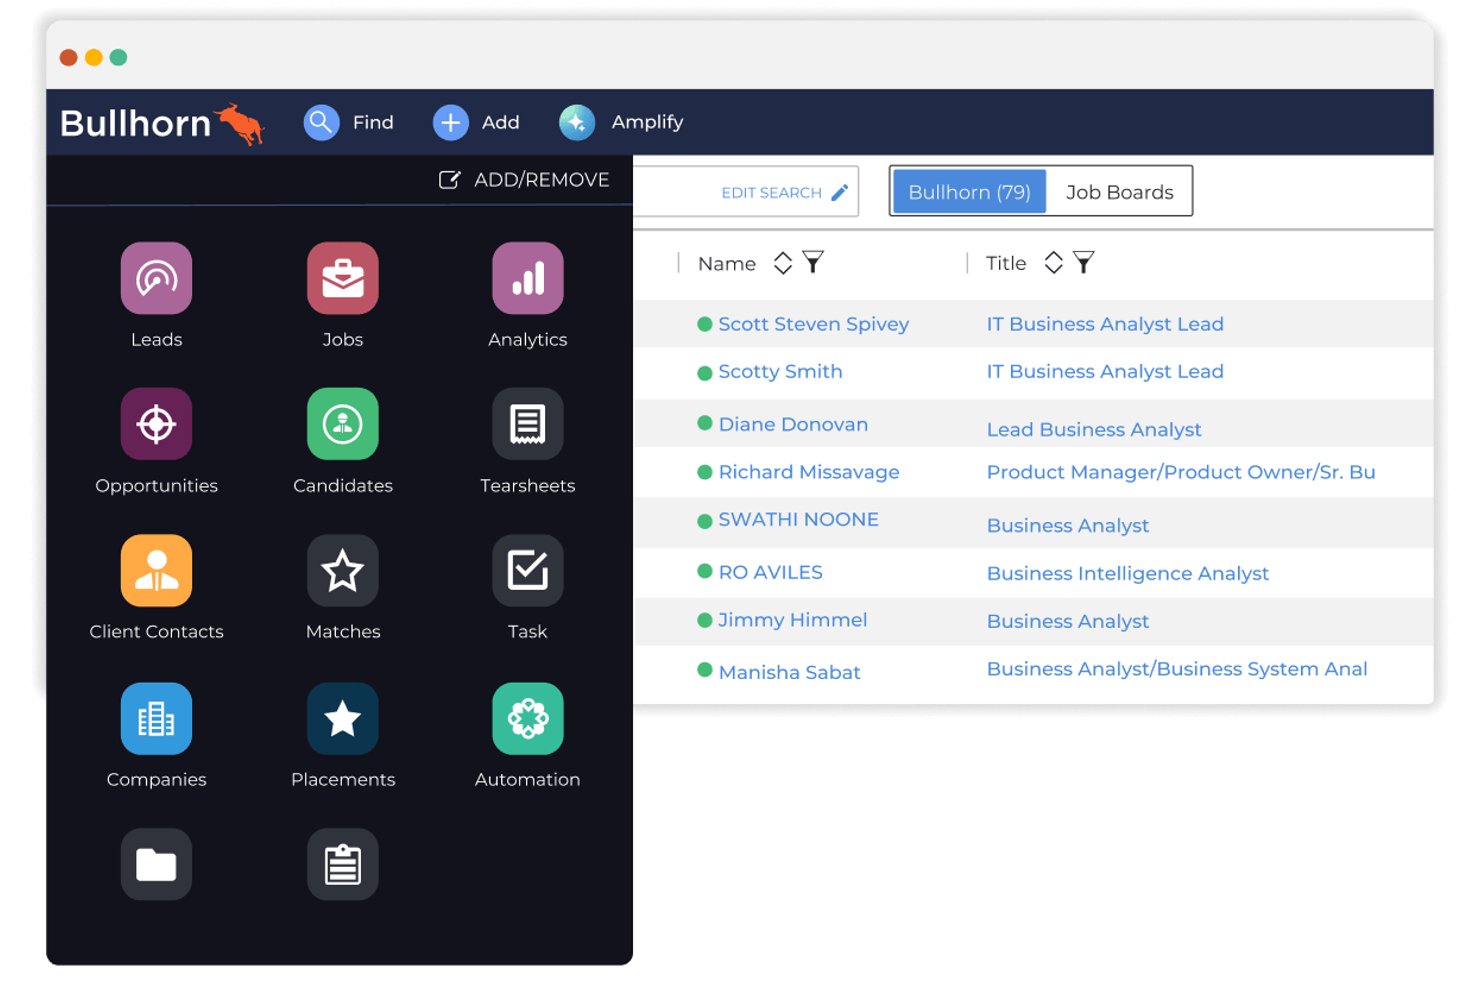Click the red close window button
1480x987 pixels.
pyautogui.click(x=69, y=57)
